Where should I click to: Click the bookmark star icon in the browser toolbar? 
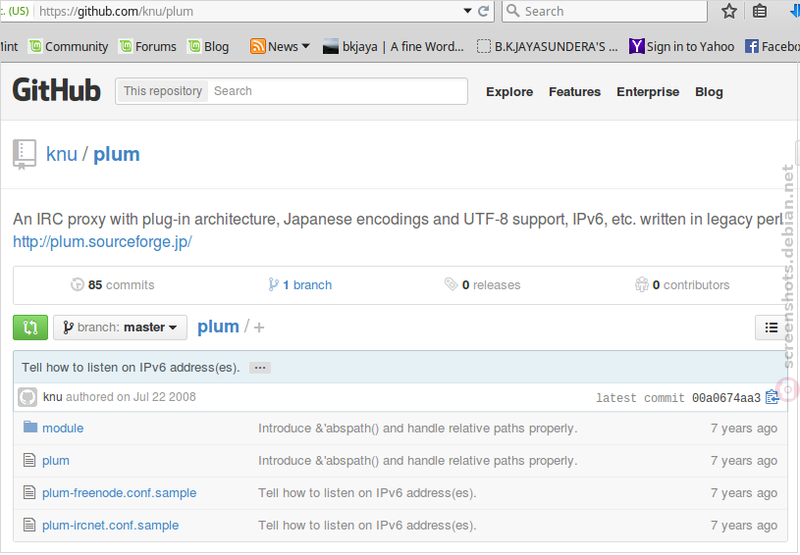point(729,11)
